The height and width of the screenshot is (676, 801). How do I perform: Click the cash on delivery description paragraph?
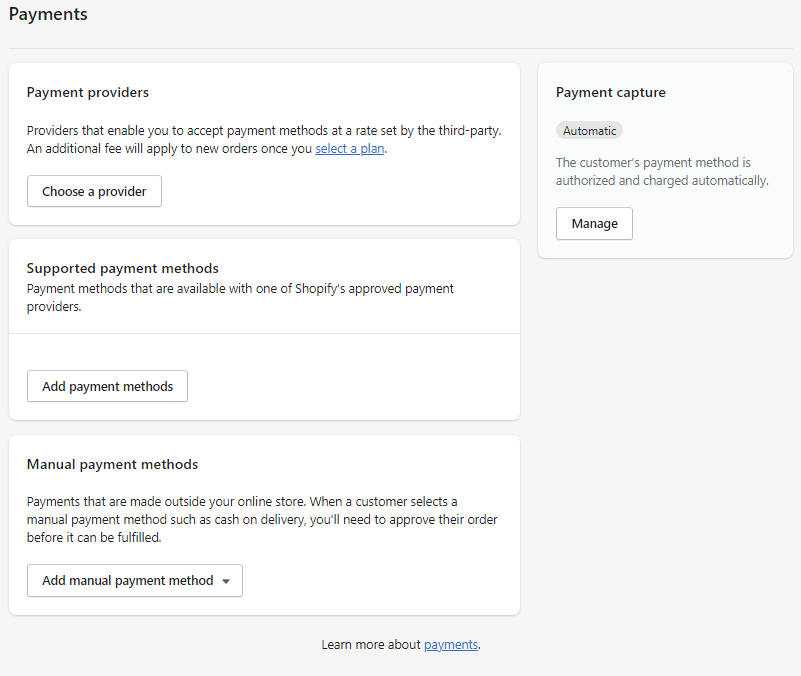262,519
